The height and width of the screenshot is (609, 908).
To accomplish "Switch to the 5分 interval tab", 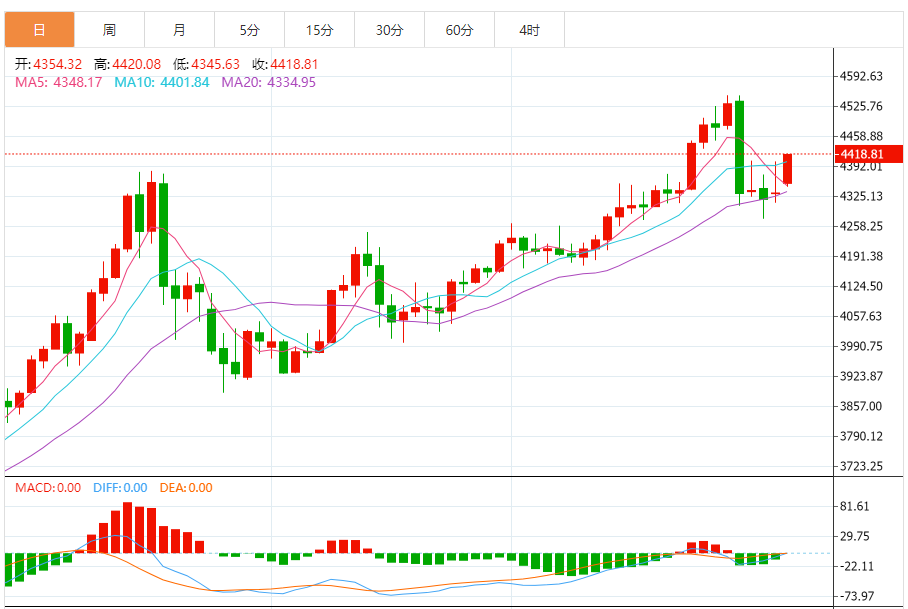I will coord(249,30).
